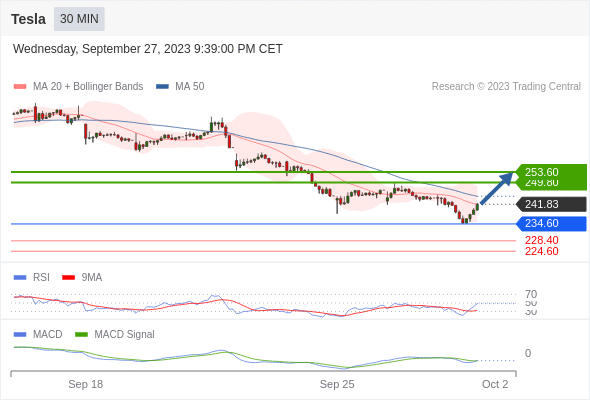Click the 30 MIN timeframe badge
This screenshot has height=400, width=590.
click(x=79, y=19)
